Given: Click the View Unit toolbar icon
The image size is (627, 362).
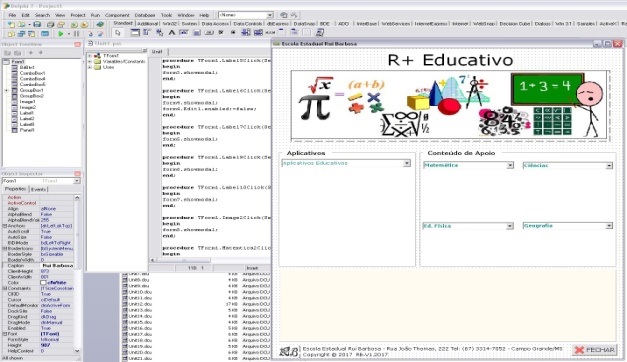Looking at the screenshot, I should coord(11,34).
